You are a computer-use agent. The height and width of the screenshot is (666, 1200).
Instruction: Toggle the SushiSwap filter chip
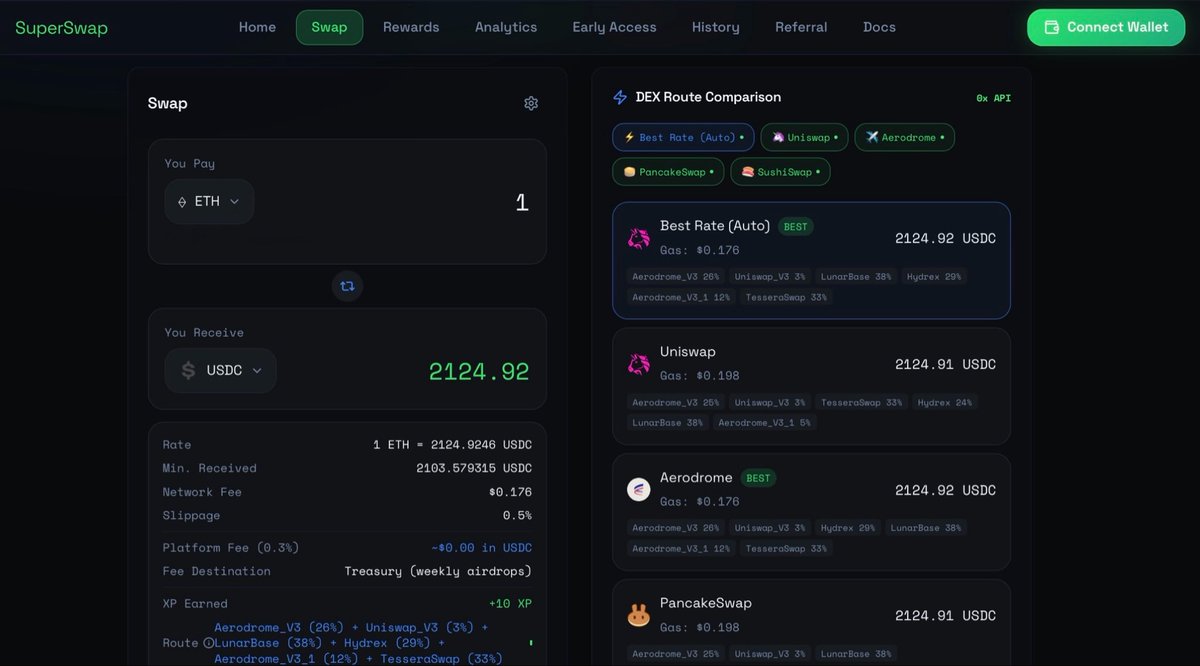tap(780, 172)
